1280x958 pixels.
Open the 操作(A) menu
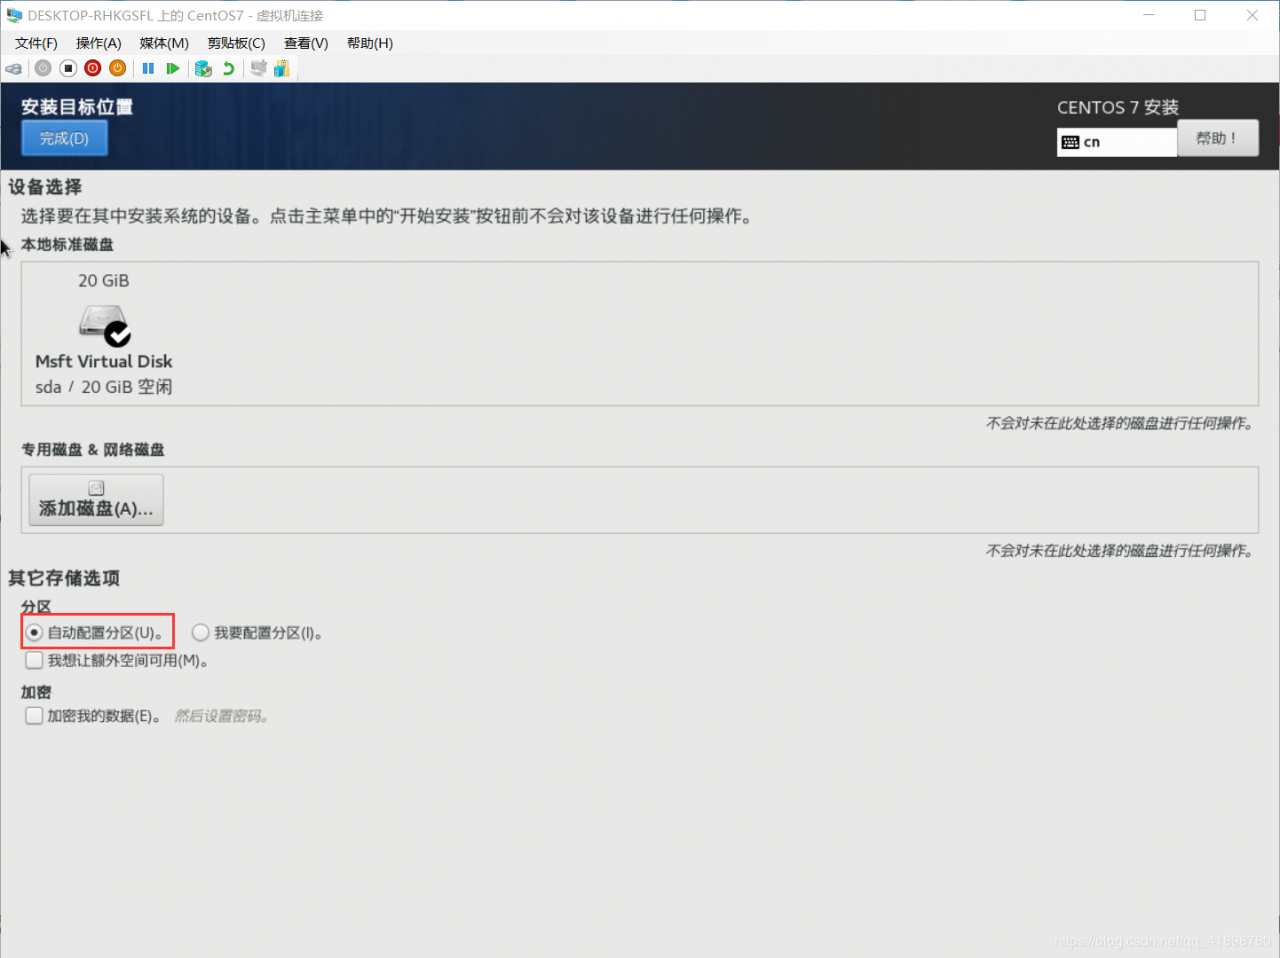(x=99, y=43)
